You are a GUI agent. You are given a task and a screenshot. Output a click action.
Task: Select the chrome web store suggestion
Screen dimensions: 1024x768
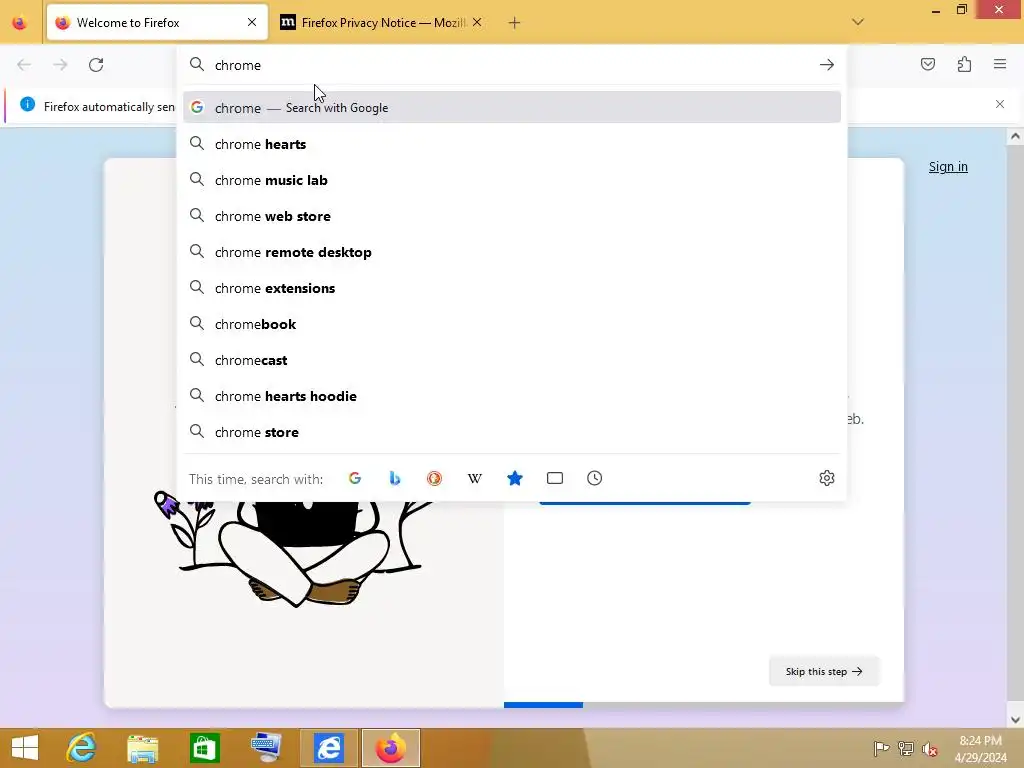(512, 216)
